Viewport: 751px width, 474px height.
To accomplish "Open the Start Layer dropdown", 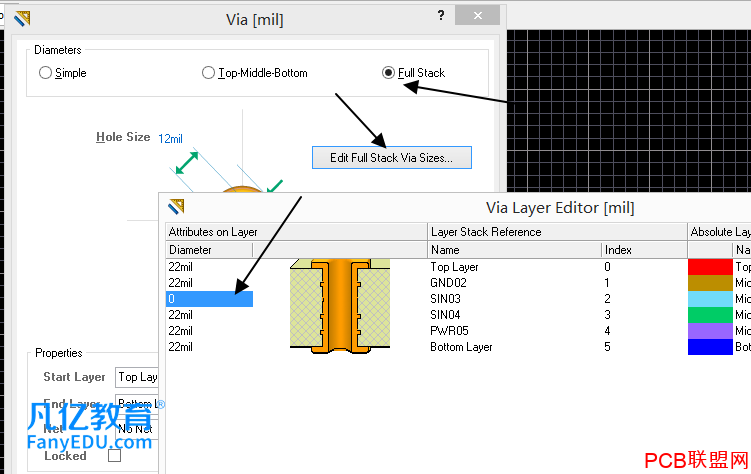I will (x=137, y=377).
